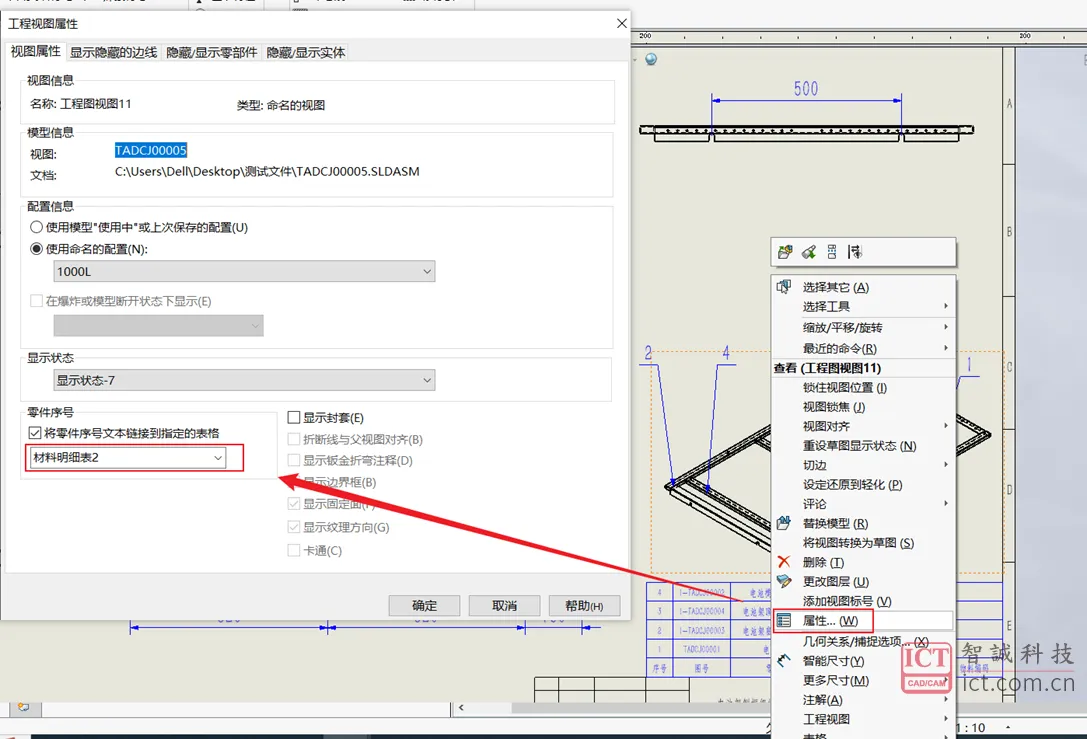Screen dimensions: 1087x739
Task: Click the globe icon above the drawing sheet
Action: (x=651, y=60)
